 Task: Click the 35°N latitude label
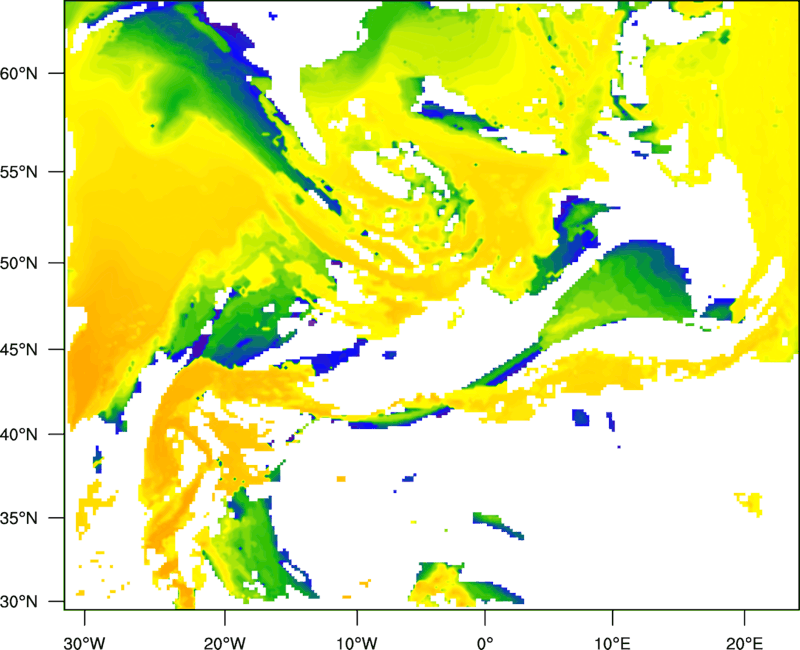coord(19,518)
